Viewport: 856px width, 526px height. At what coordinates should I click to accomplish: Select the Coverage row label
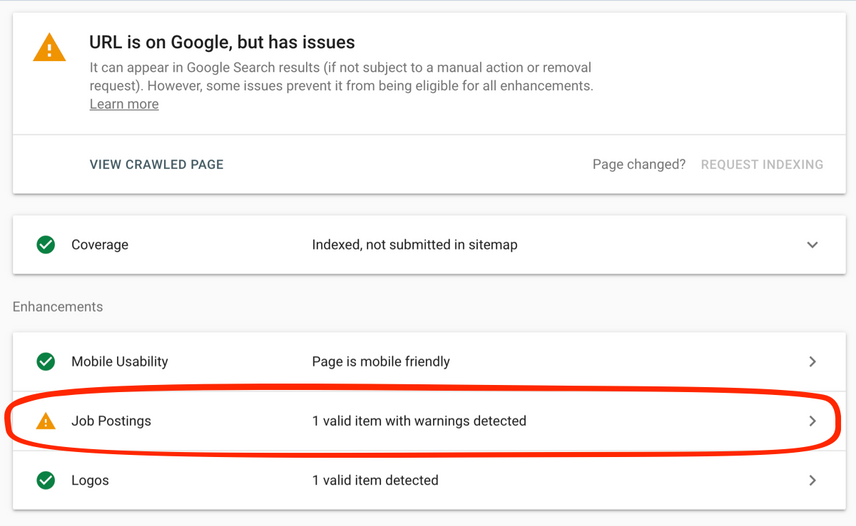[x=100, y=244]
